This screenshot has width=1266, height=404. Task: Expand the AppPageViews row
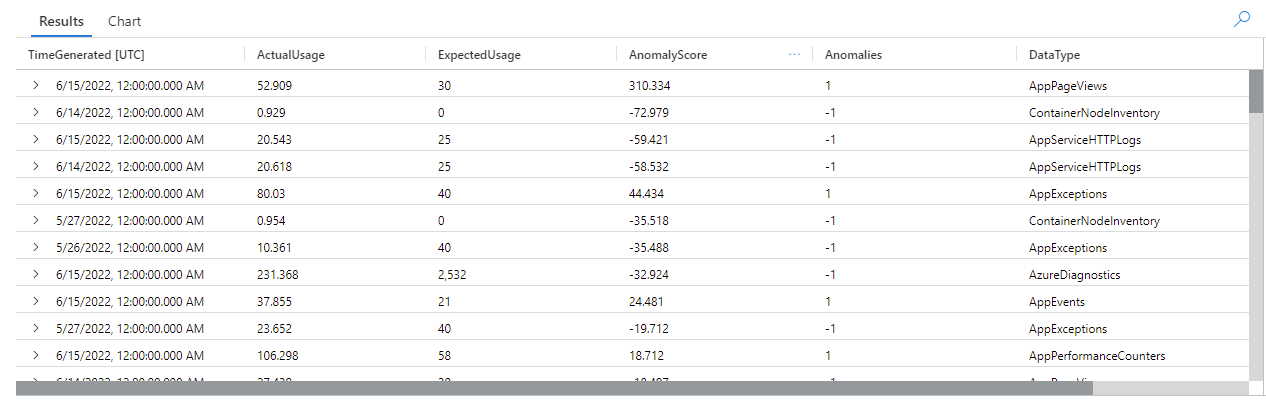(36, 86)
